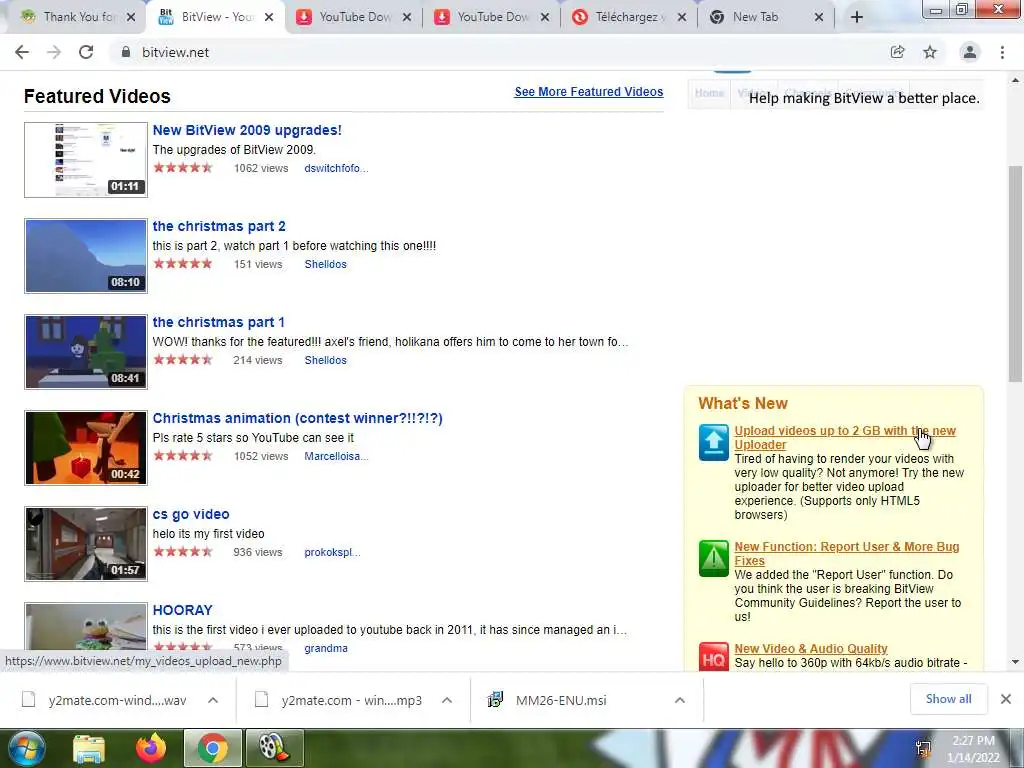Image resolution: width=1024 pixels, height=768 pixels.
Task: Rate New BitView 2009 upgrades with stars
Action: pos(183,168)
